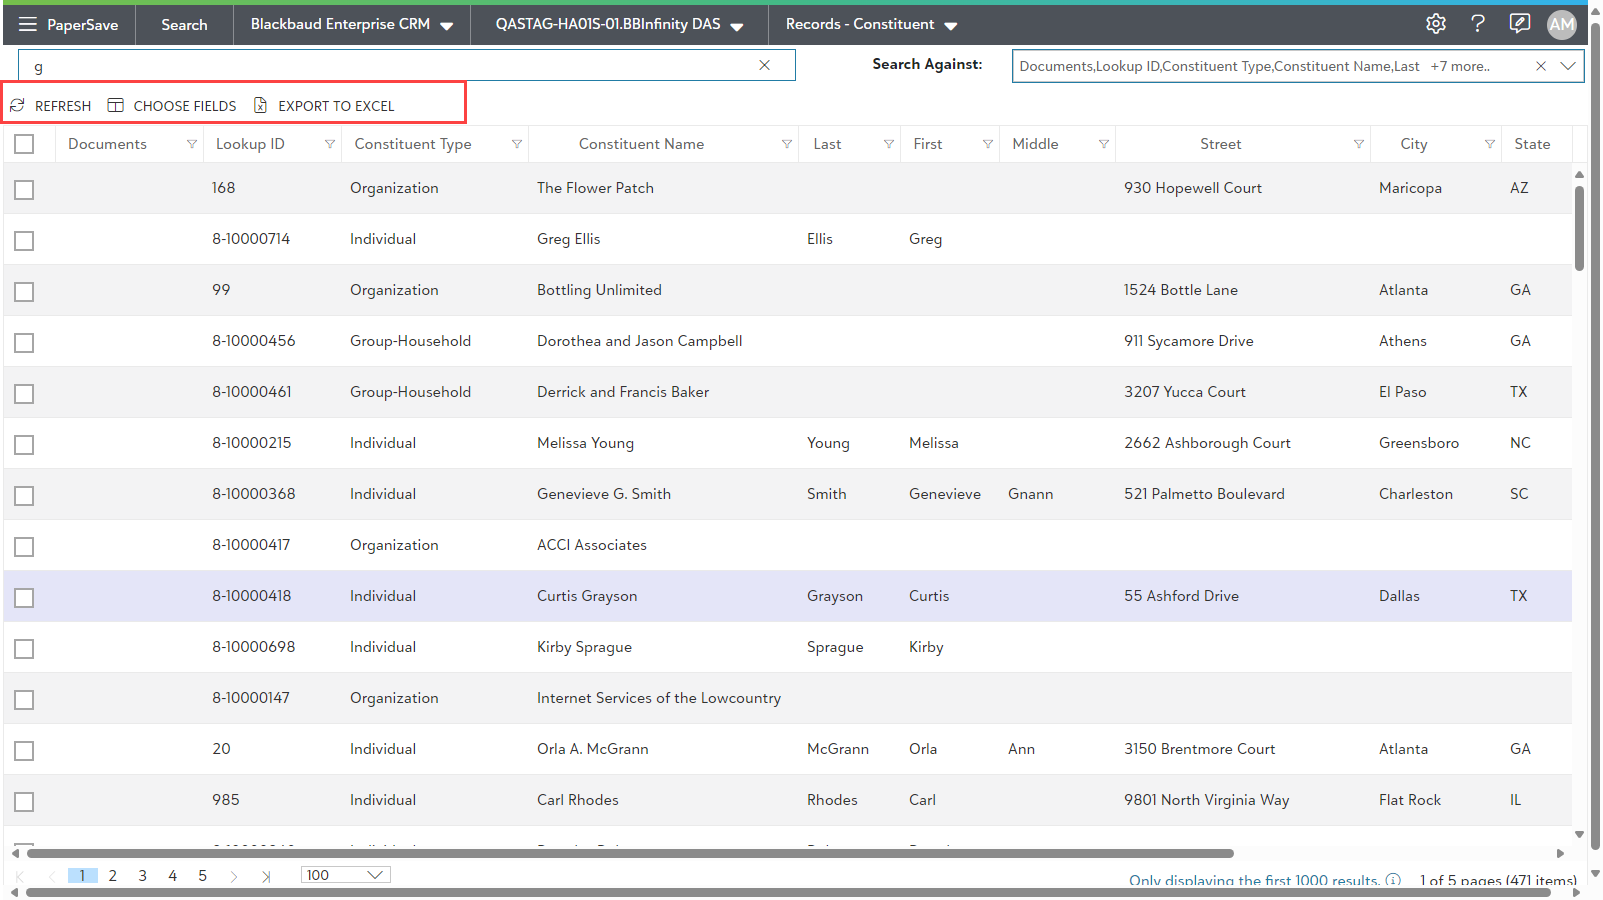1603x900 pixels.
Task: Click the Constituent Name filter icon
Action: coord(786,144)
